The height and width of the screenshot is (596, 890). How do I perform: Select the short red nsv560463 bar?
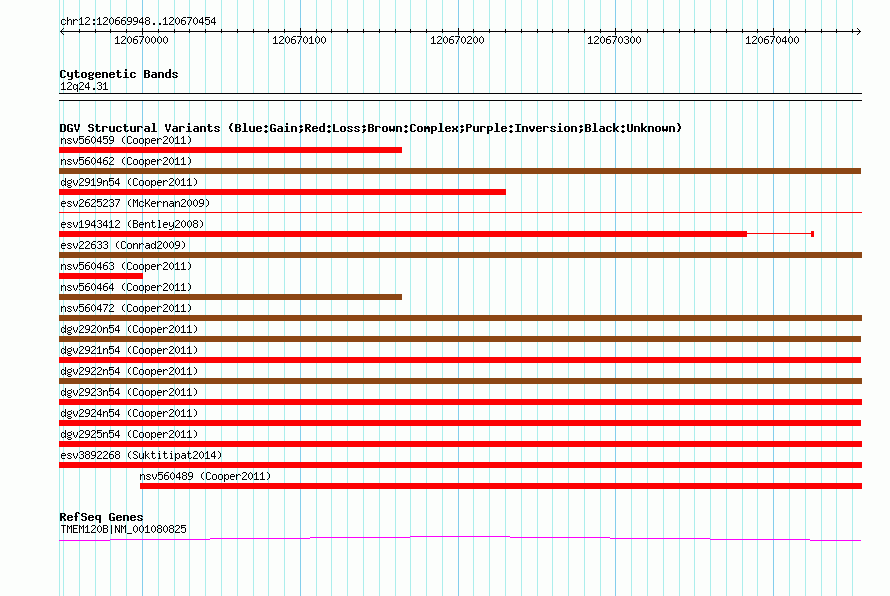tap(101, 276)
